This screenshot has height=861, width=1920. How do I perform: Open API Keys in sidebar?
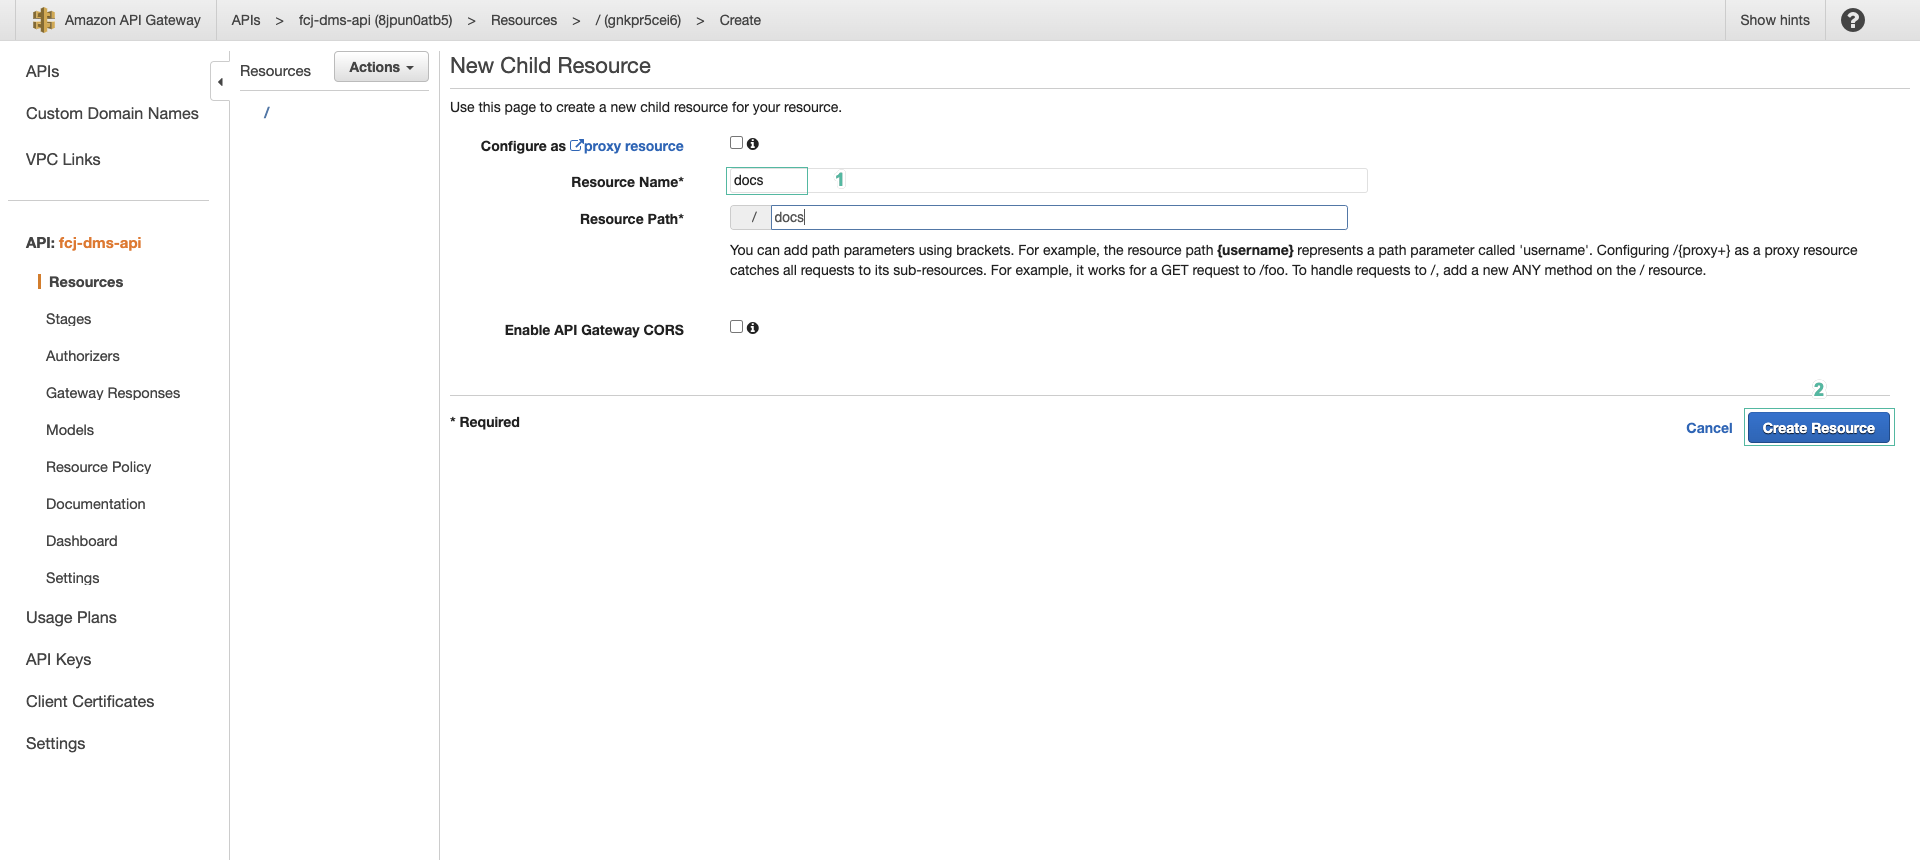tap(59, 659)
